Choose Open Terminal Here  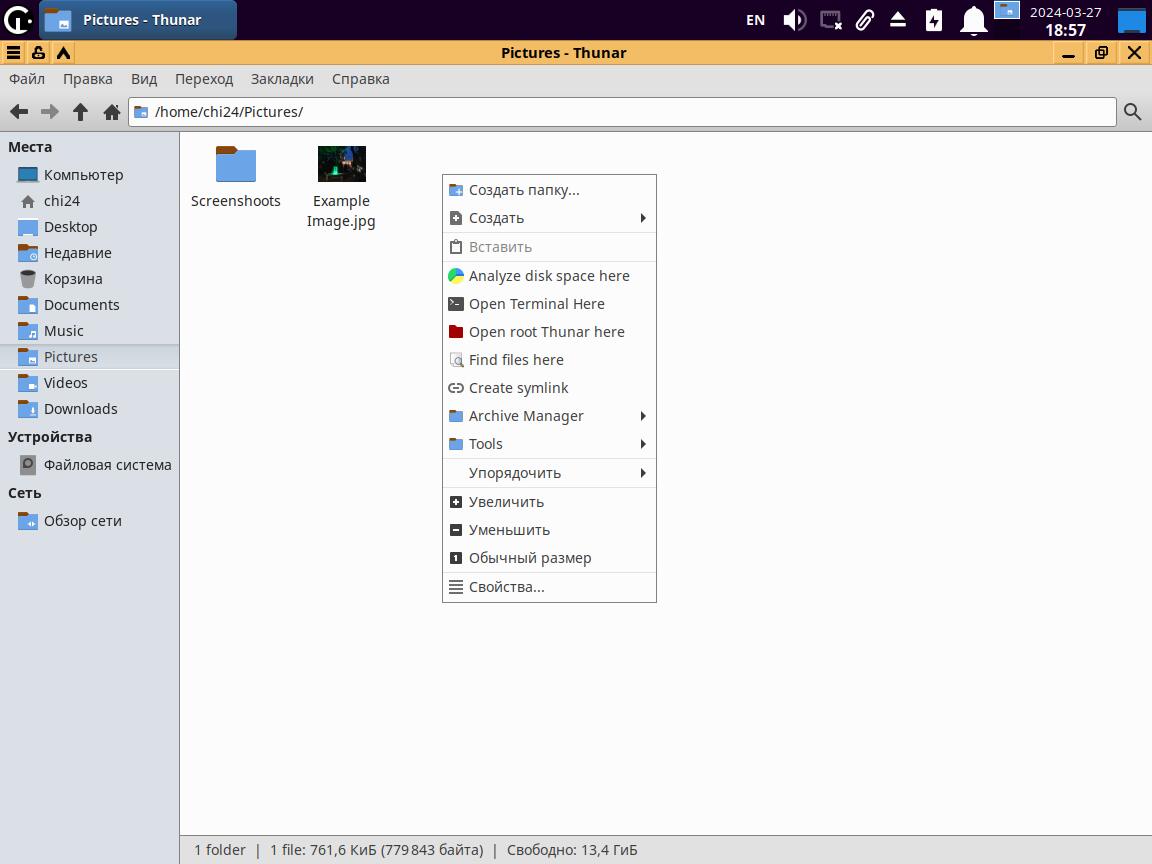(x=536, y=304)
